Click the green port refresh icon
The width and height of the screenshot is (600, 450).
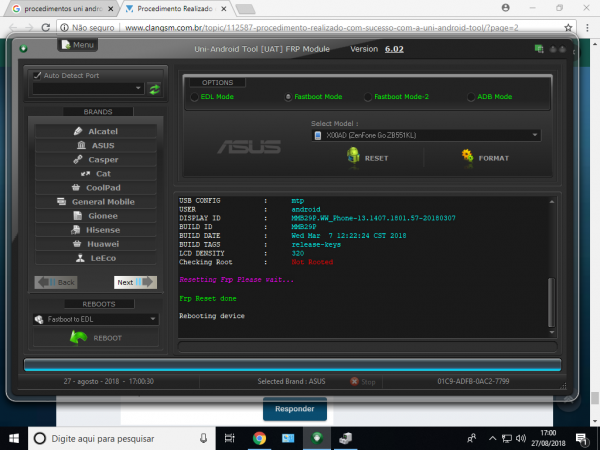154,89
